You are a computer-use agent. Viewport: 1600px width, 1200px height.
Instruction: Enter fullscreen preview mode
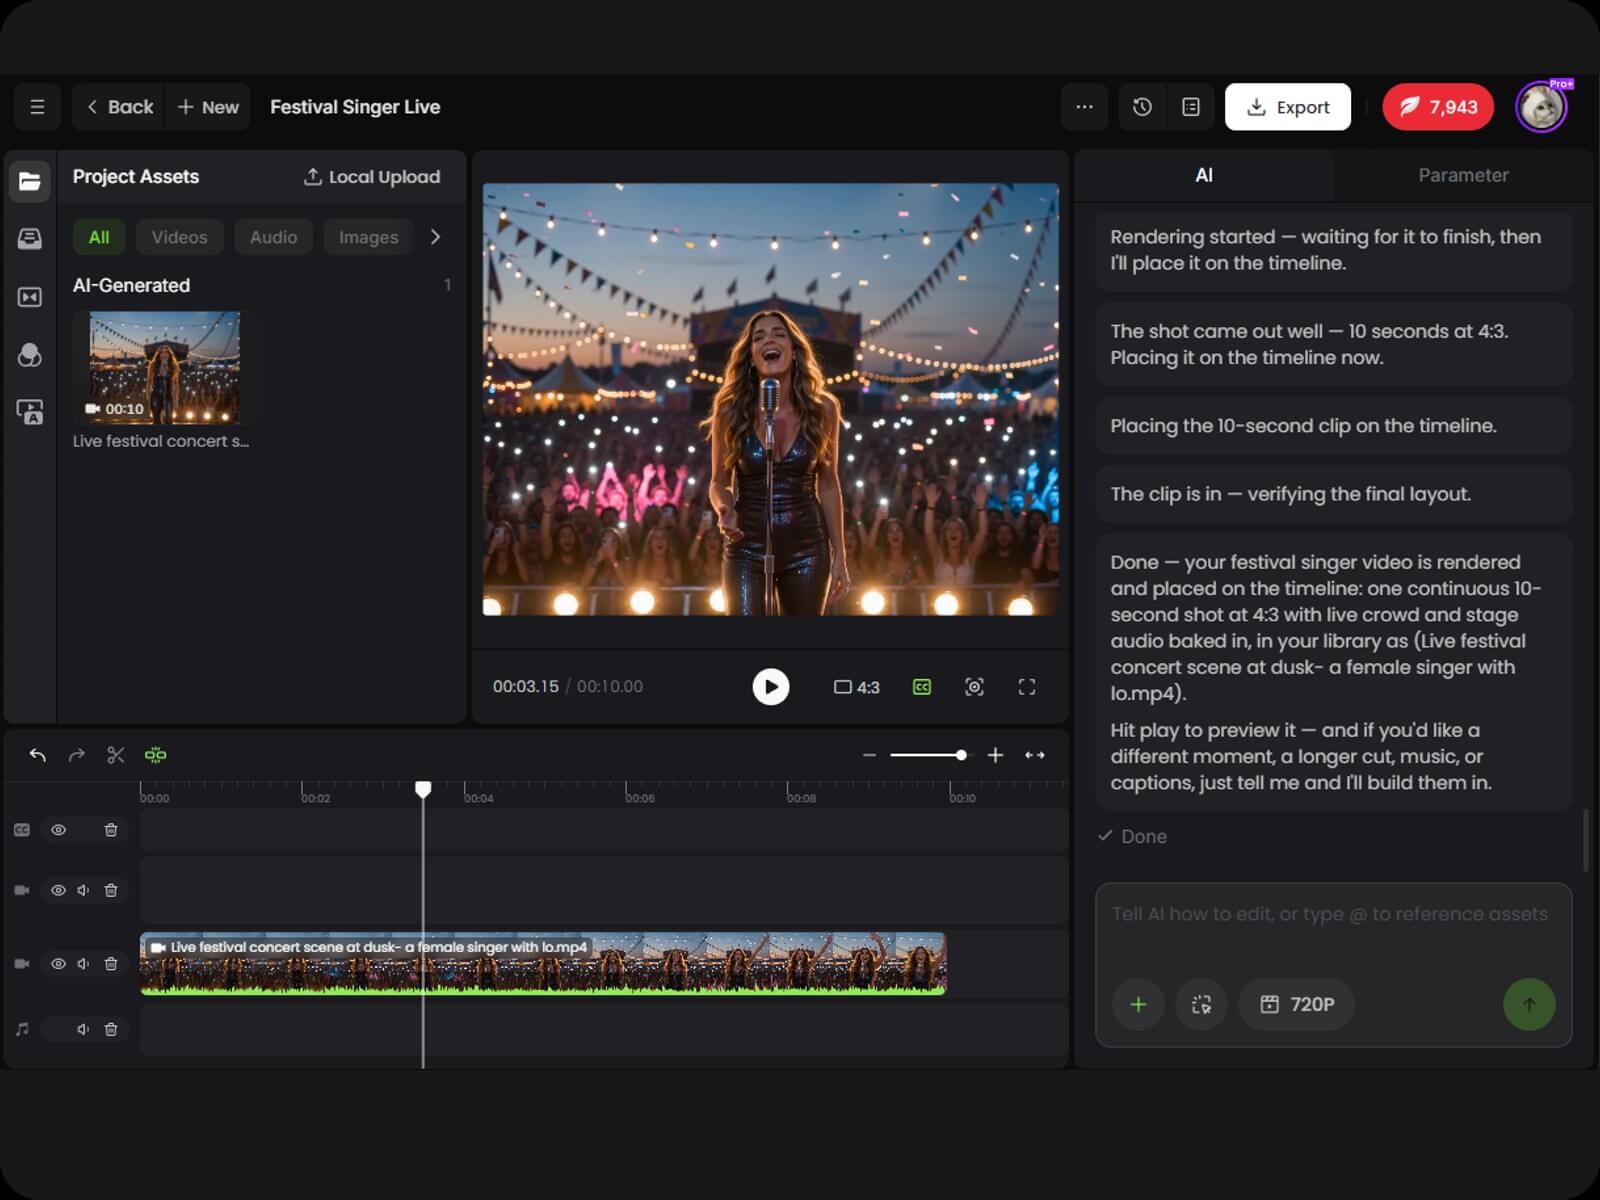click(1027, 687)
